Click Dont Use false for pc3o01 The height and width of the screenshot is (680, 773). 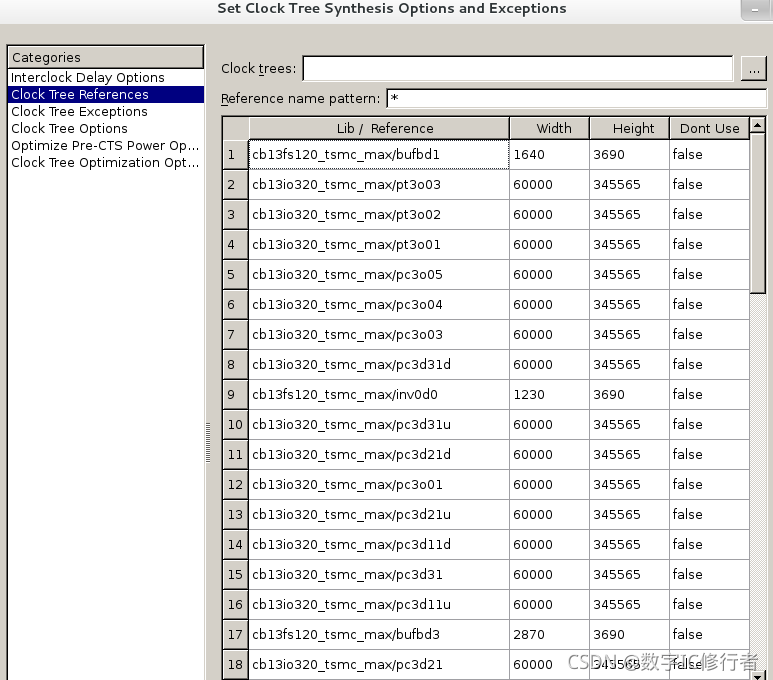(709, 484)
